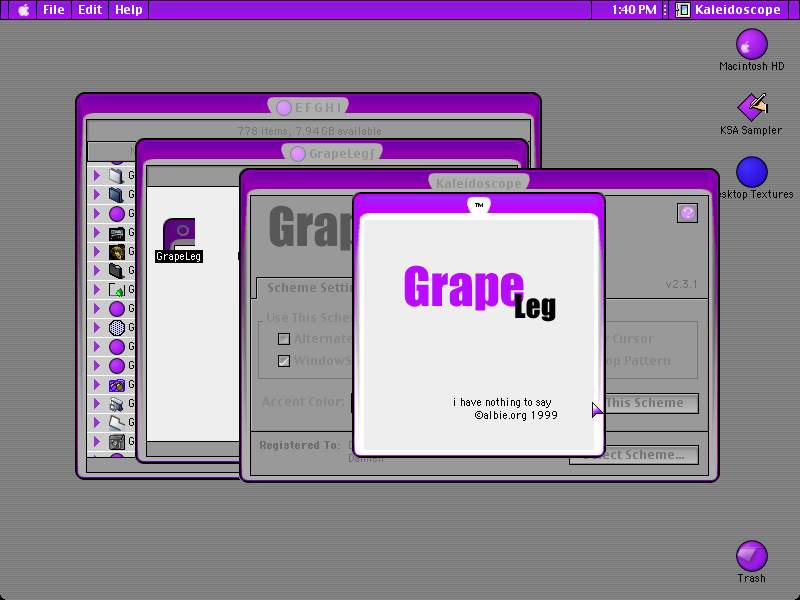The height and width of the screenshot is (600, 800).
Task: Expand the photo folder row triangle
Action: point(96,233)
